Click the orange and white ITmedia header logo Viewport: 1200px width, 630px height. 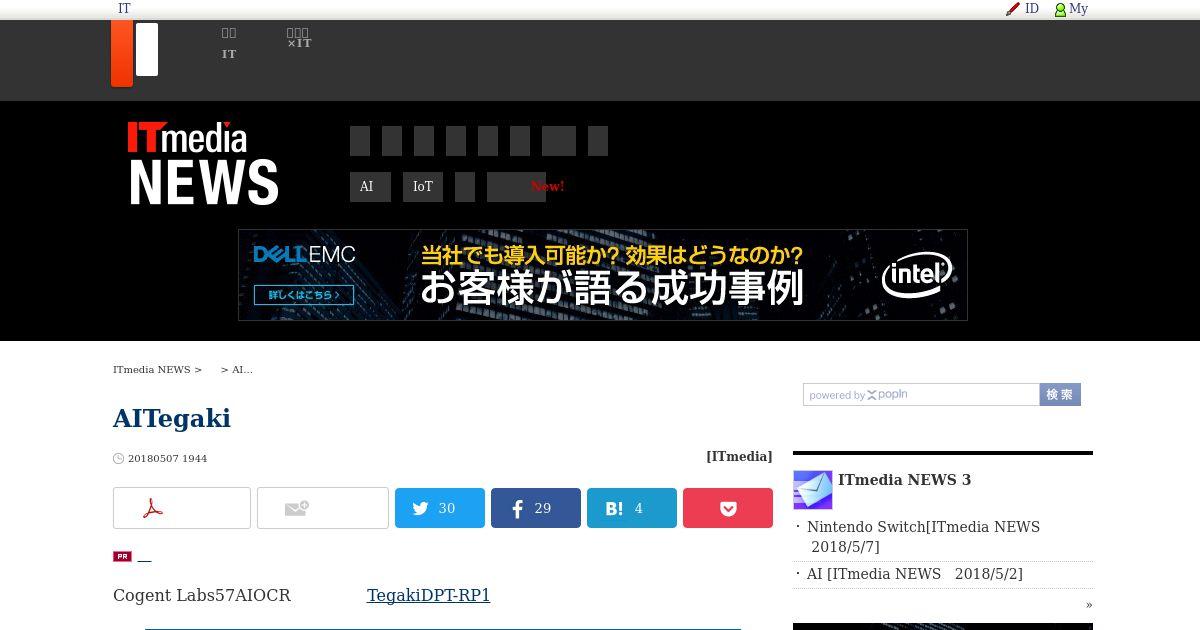[x=135, y=53]
